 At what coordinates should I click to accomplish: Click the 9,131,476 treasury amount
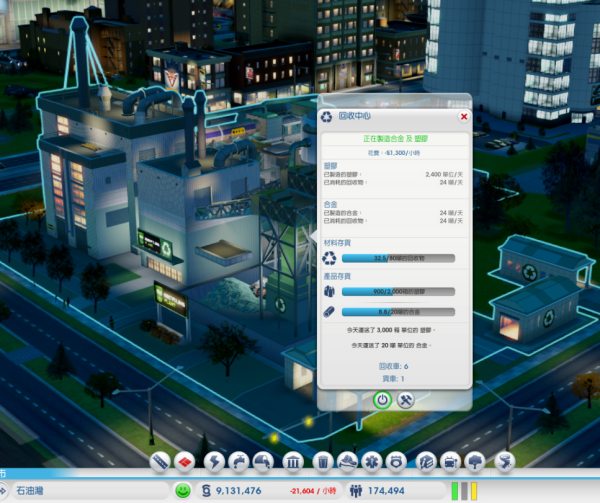click(x=238, y=490)
